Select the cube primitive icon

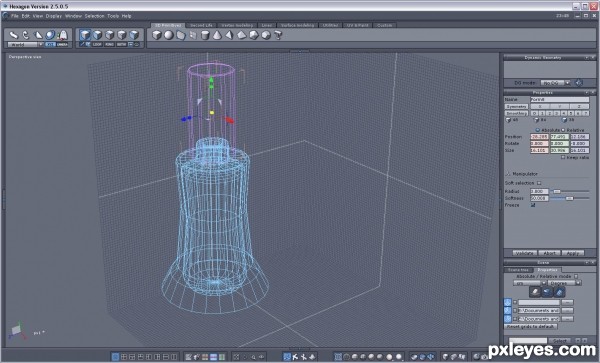pos(157,35)
